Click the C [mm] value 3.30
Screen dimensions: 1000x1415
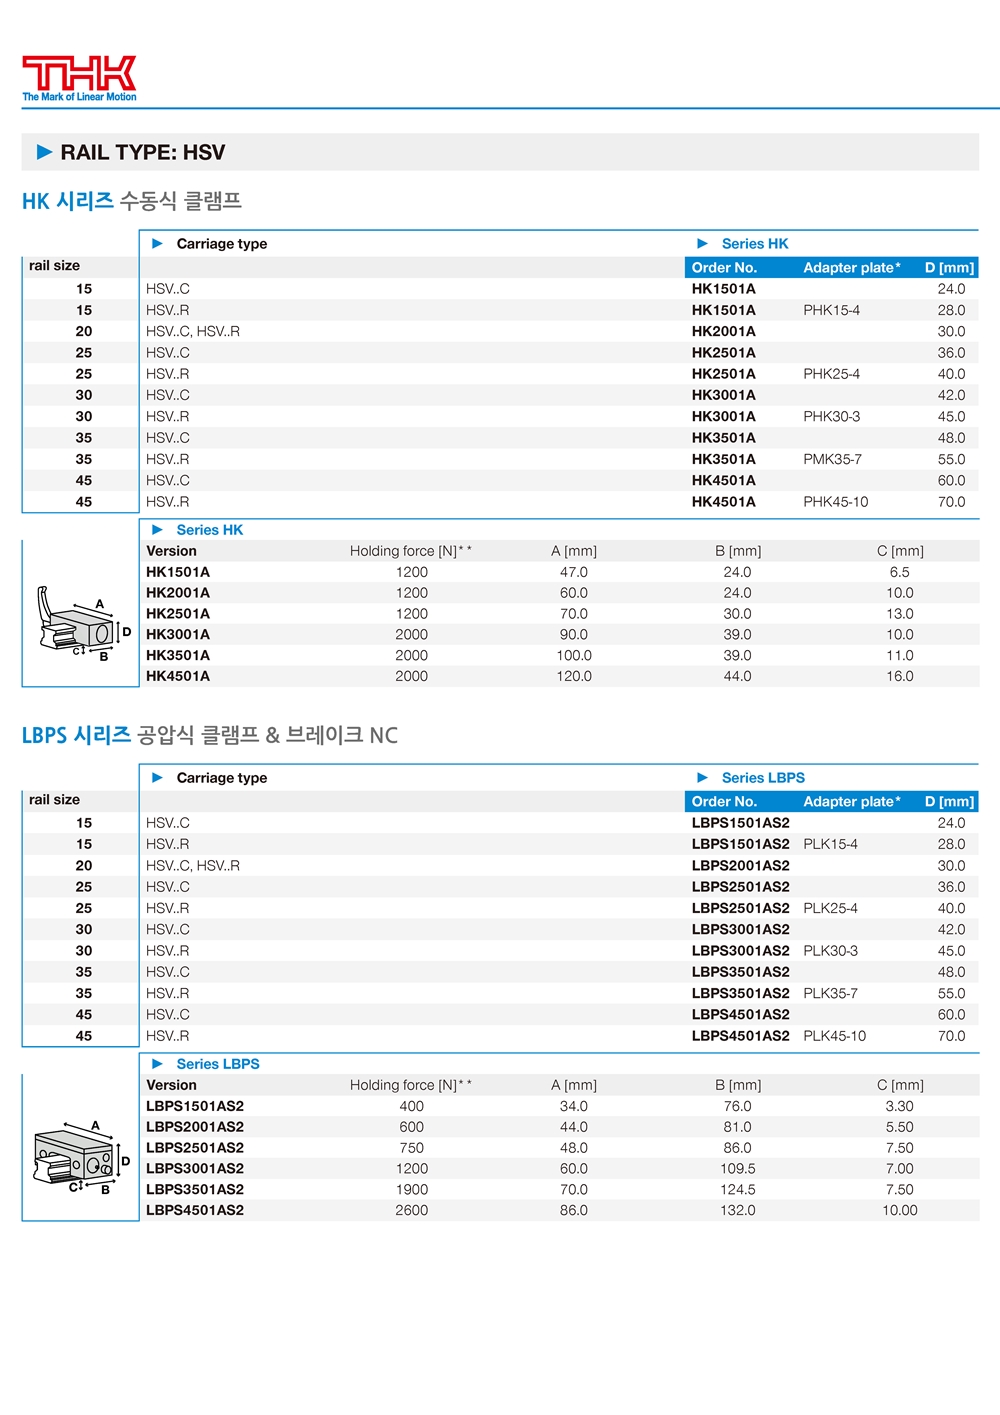coord(900,1106)
